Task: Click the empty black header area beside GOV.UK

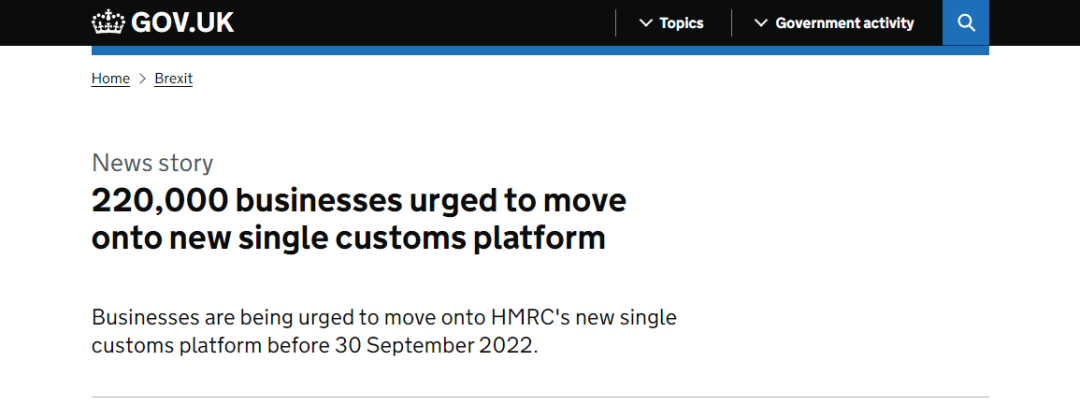Action: pos(424,23)
